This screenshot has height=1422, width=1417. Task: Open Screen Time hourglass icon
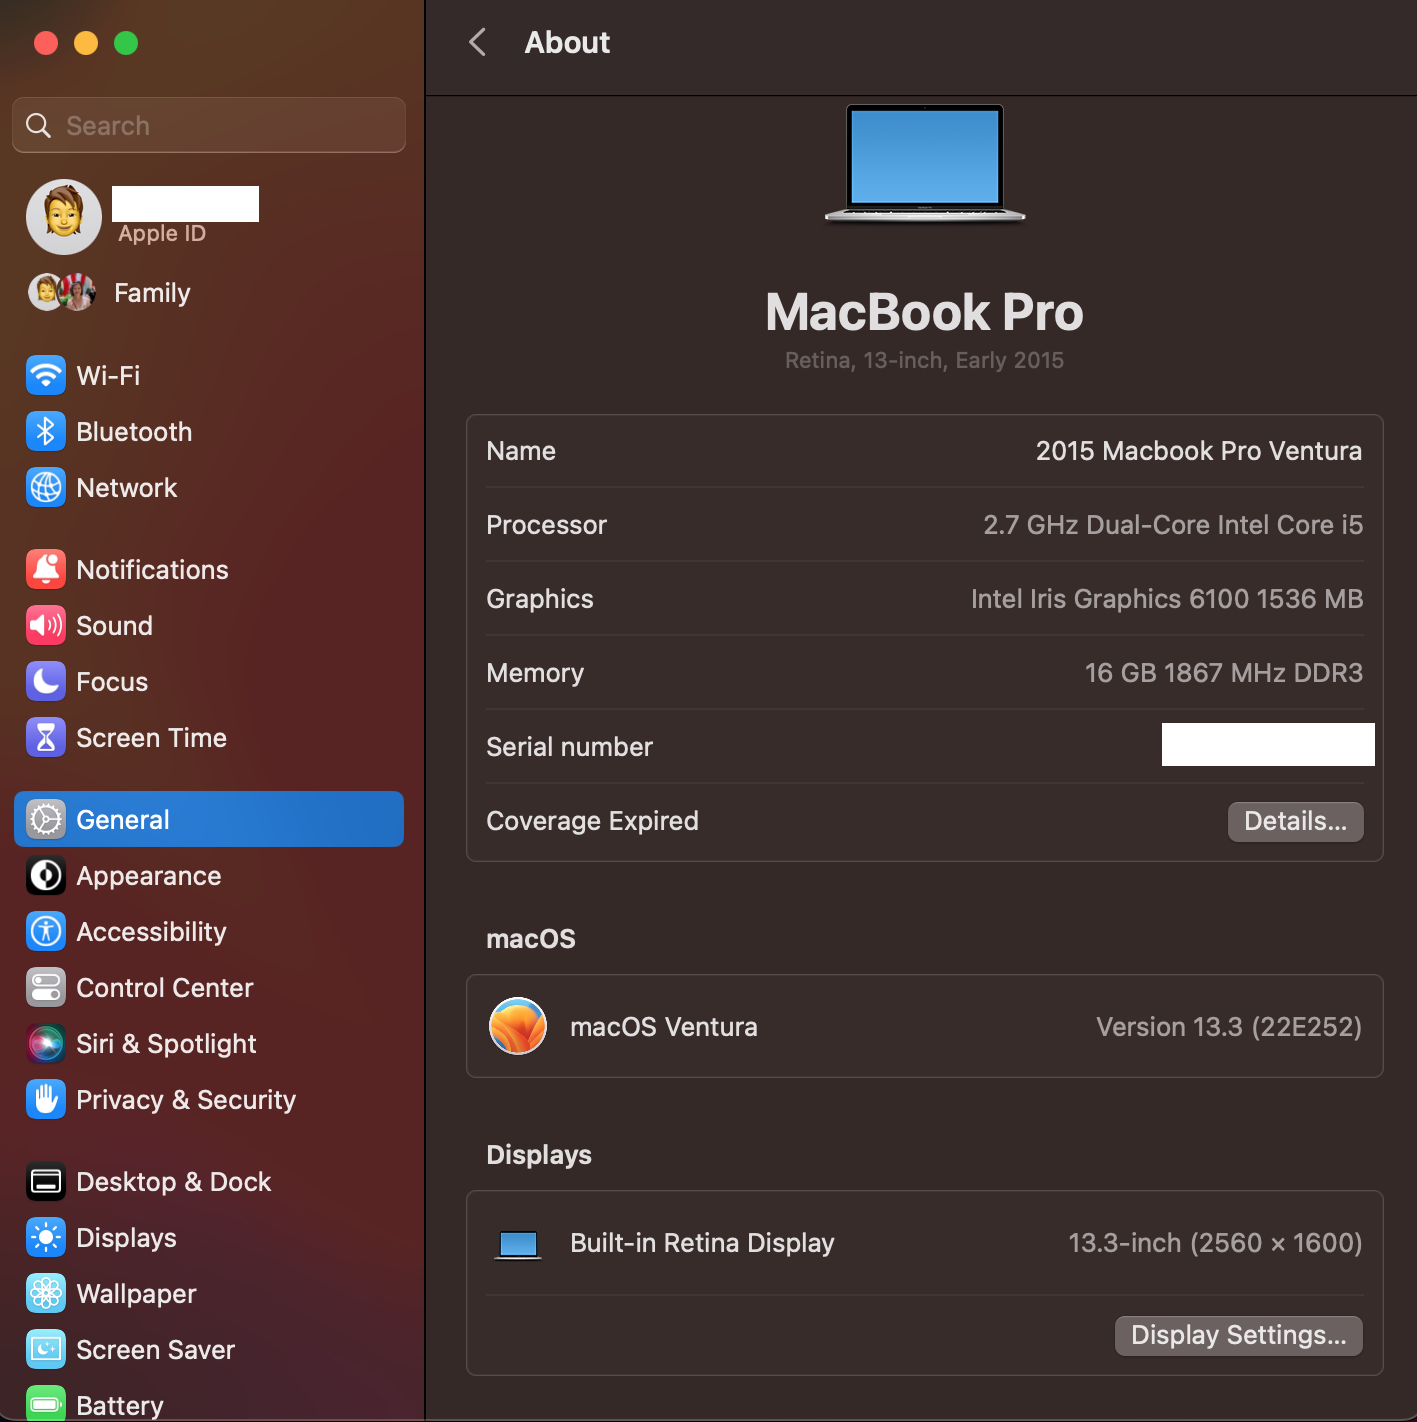[46, 738]
